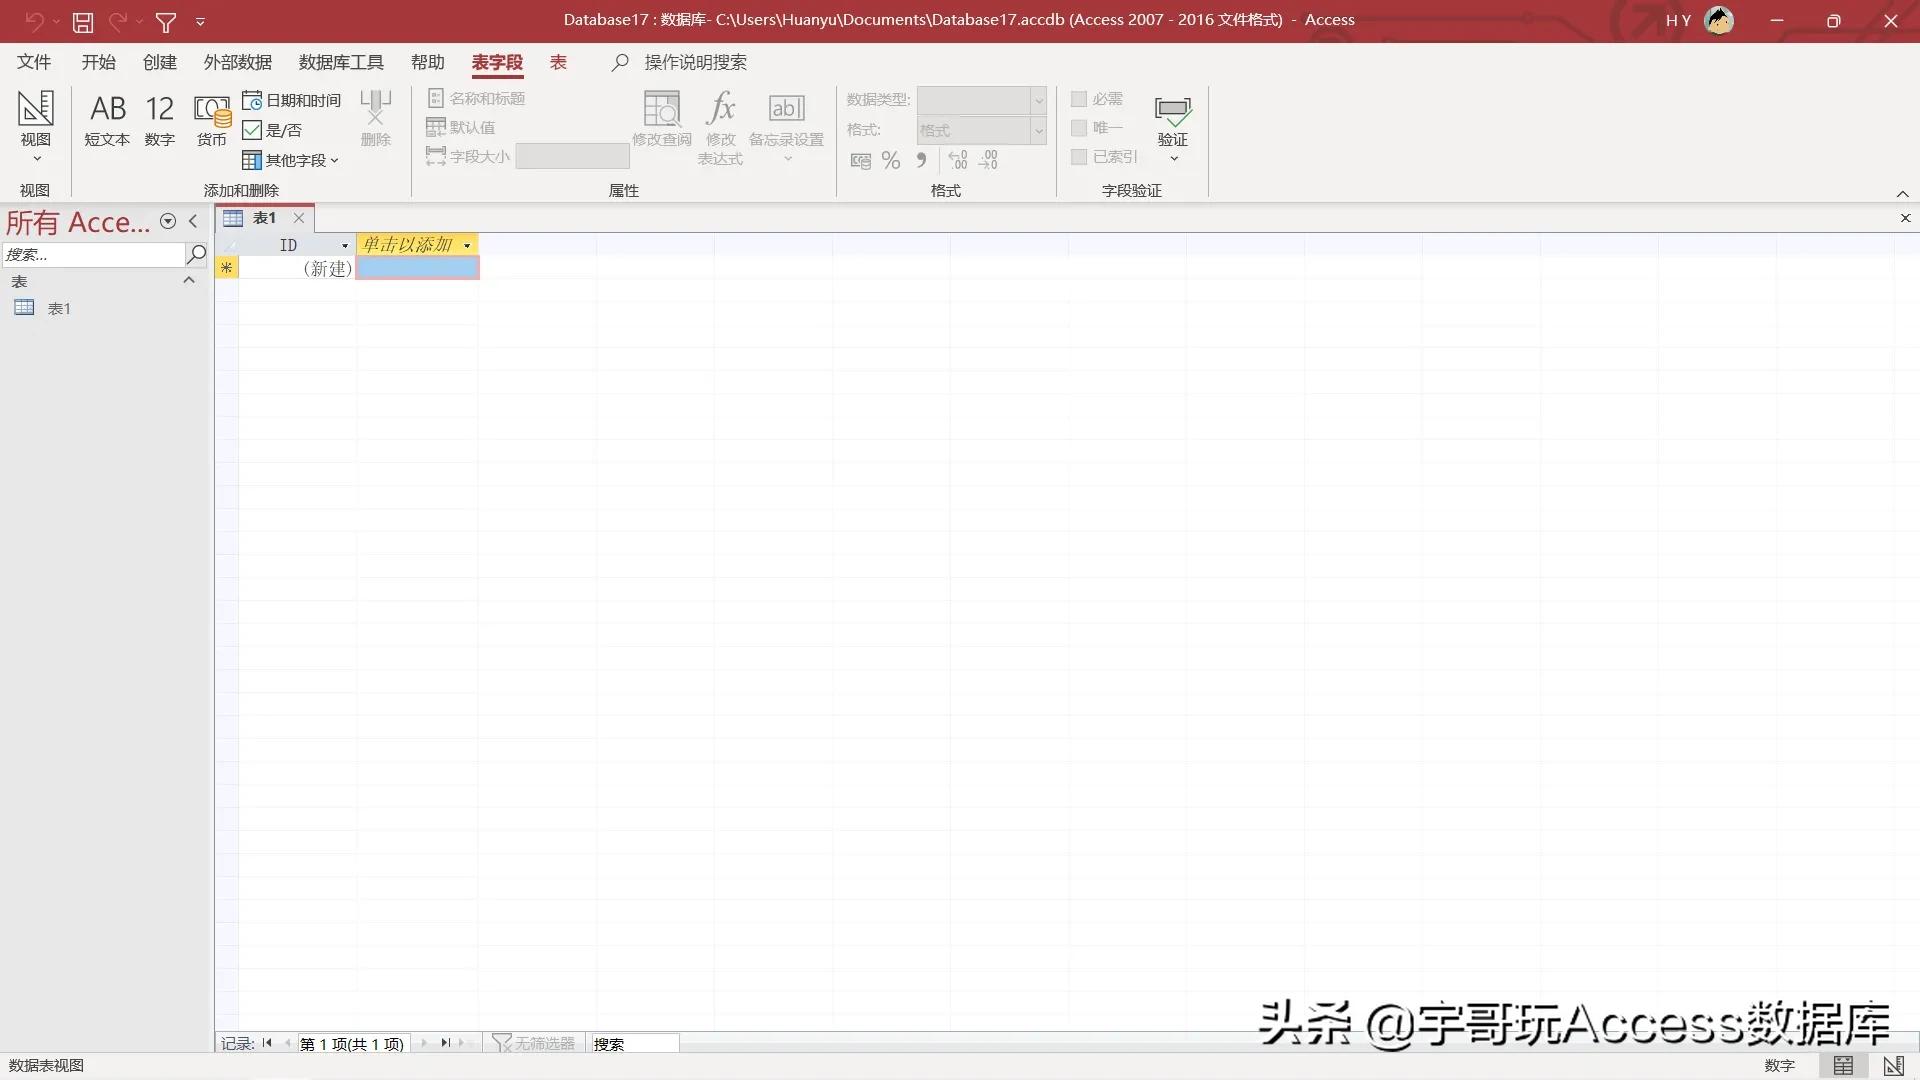Image resolution: width=1920 pixels, height=1080 pixels.
Task: Enable the 必需 (Required) checkbox
Action: point(1079,99)
